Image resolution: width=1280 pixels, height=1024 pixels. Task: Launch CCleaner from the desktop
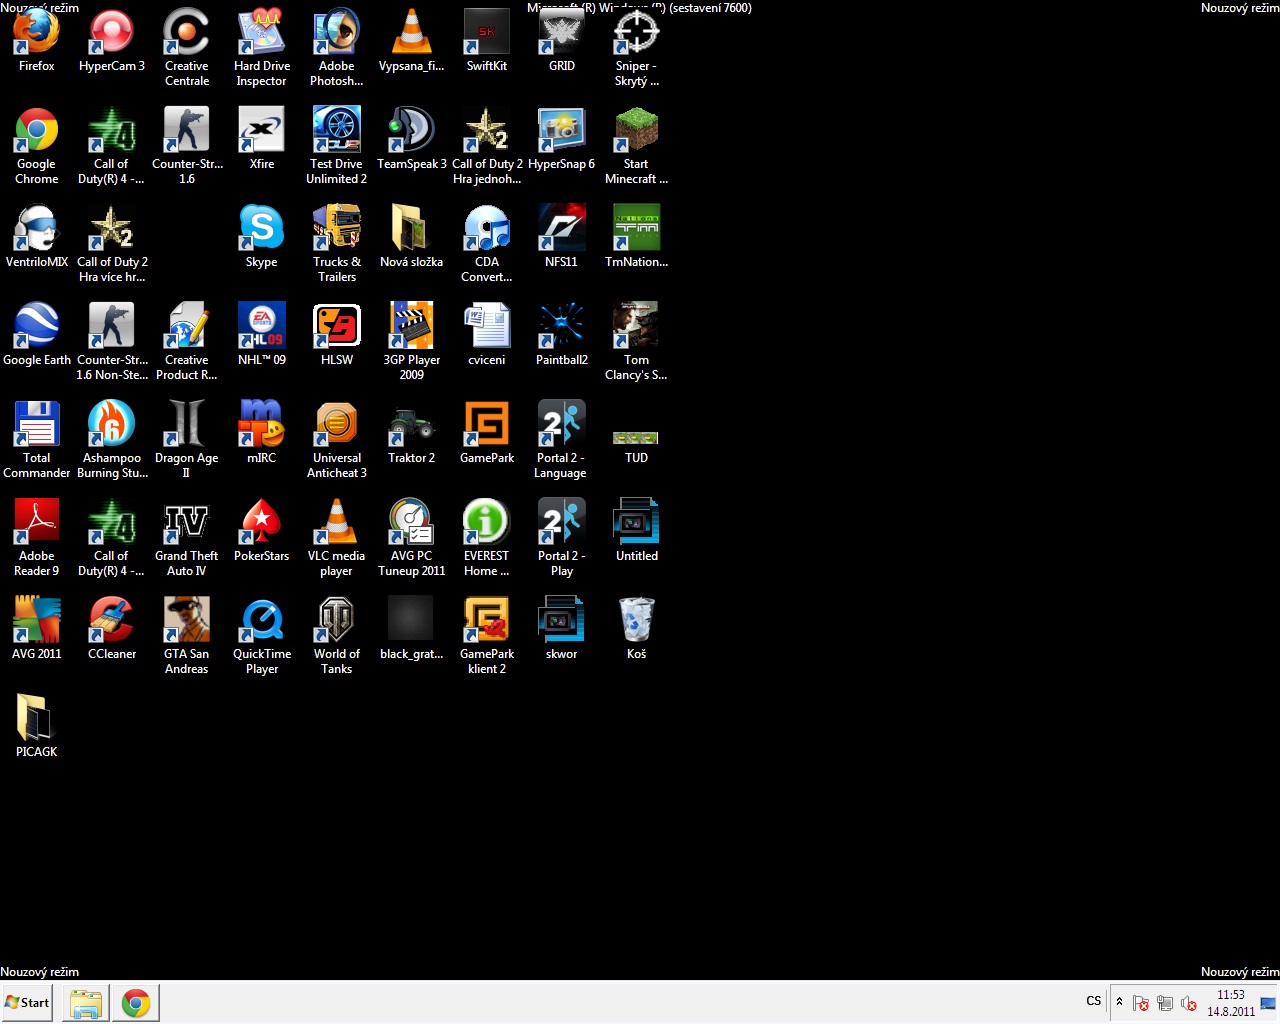(112, 629)
